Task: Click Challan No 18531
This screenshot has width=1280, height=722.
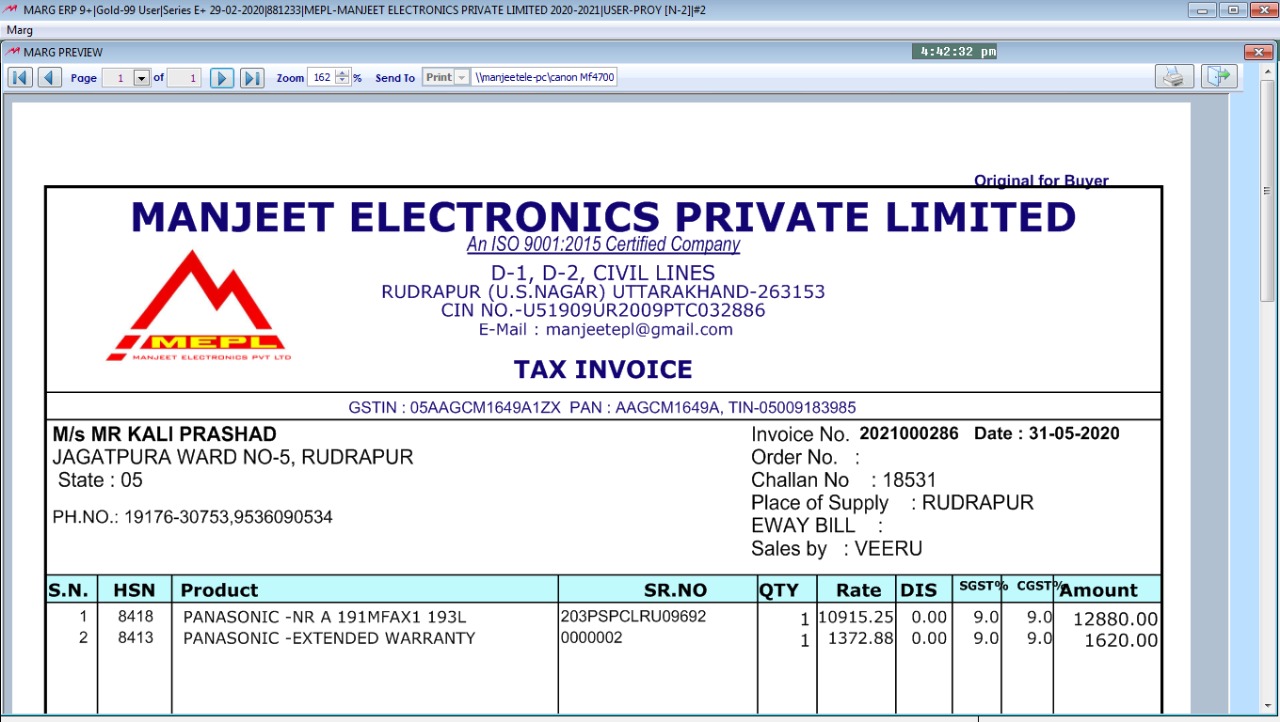Action: (843, 480)
